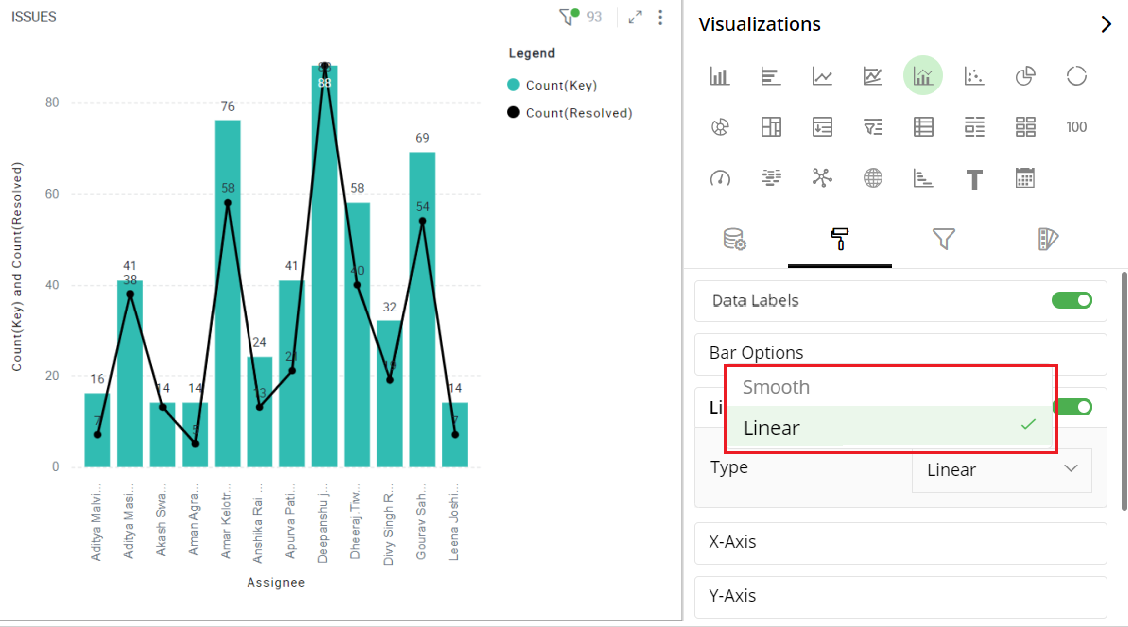Choose the globe map visualization
The width and height of the screenshot is (1128, 627).
(873, 178)
